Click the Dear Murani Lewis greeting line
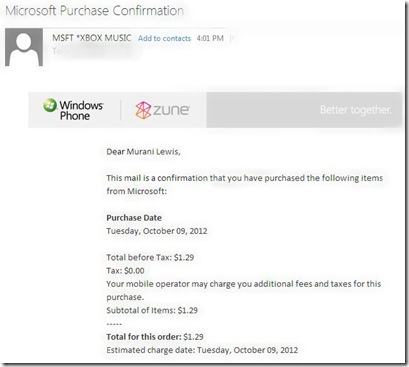 tap(143, 152)
